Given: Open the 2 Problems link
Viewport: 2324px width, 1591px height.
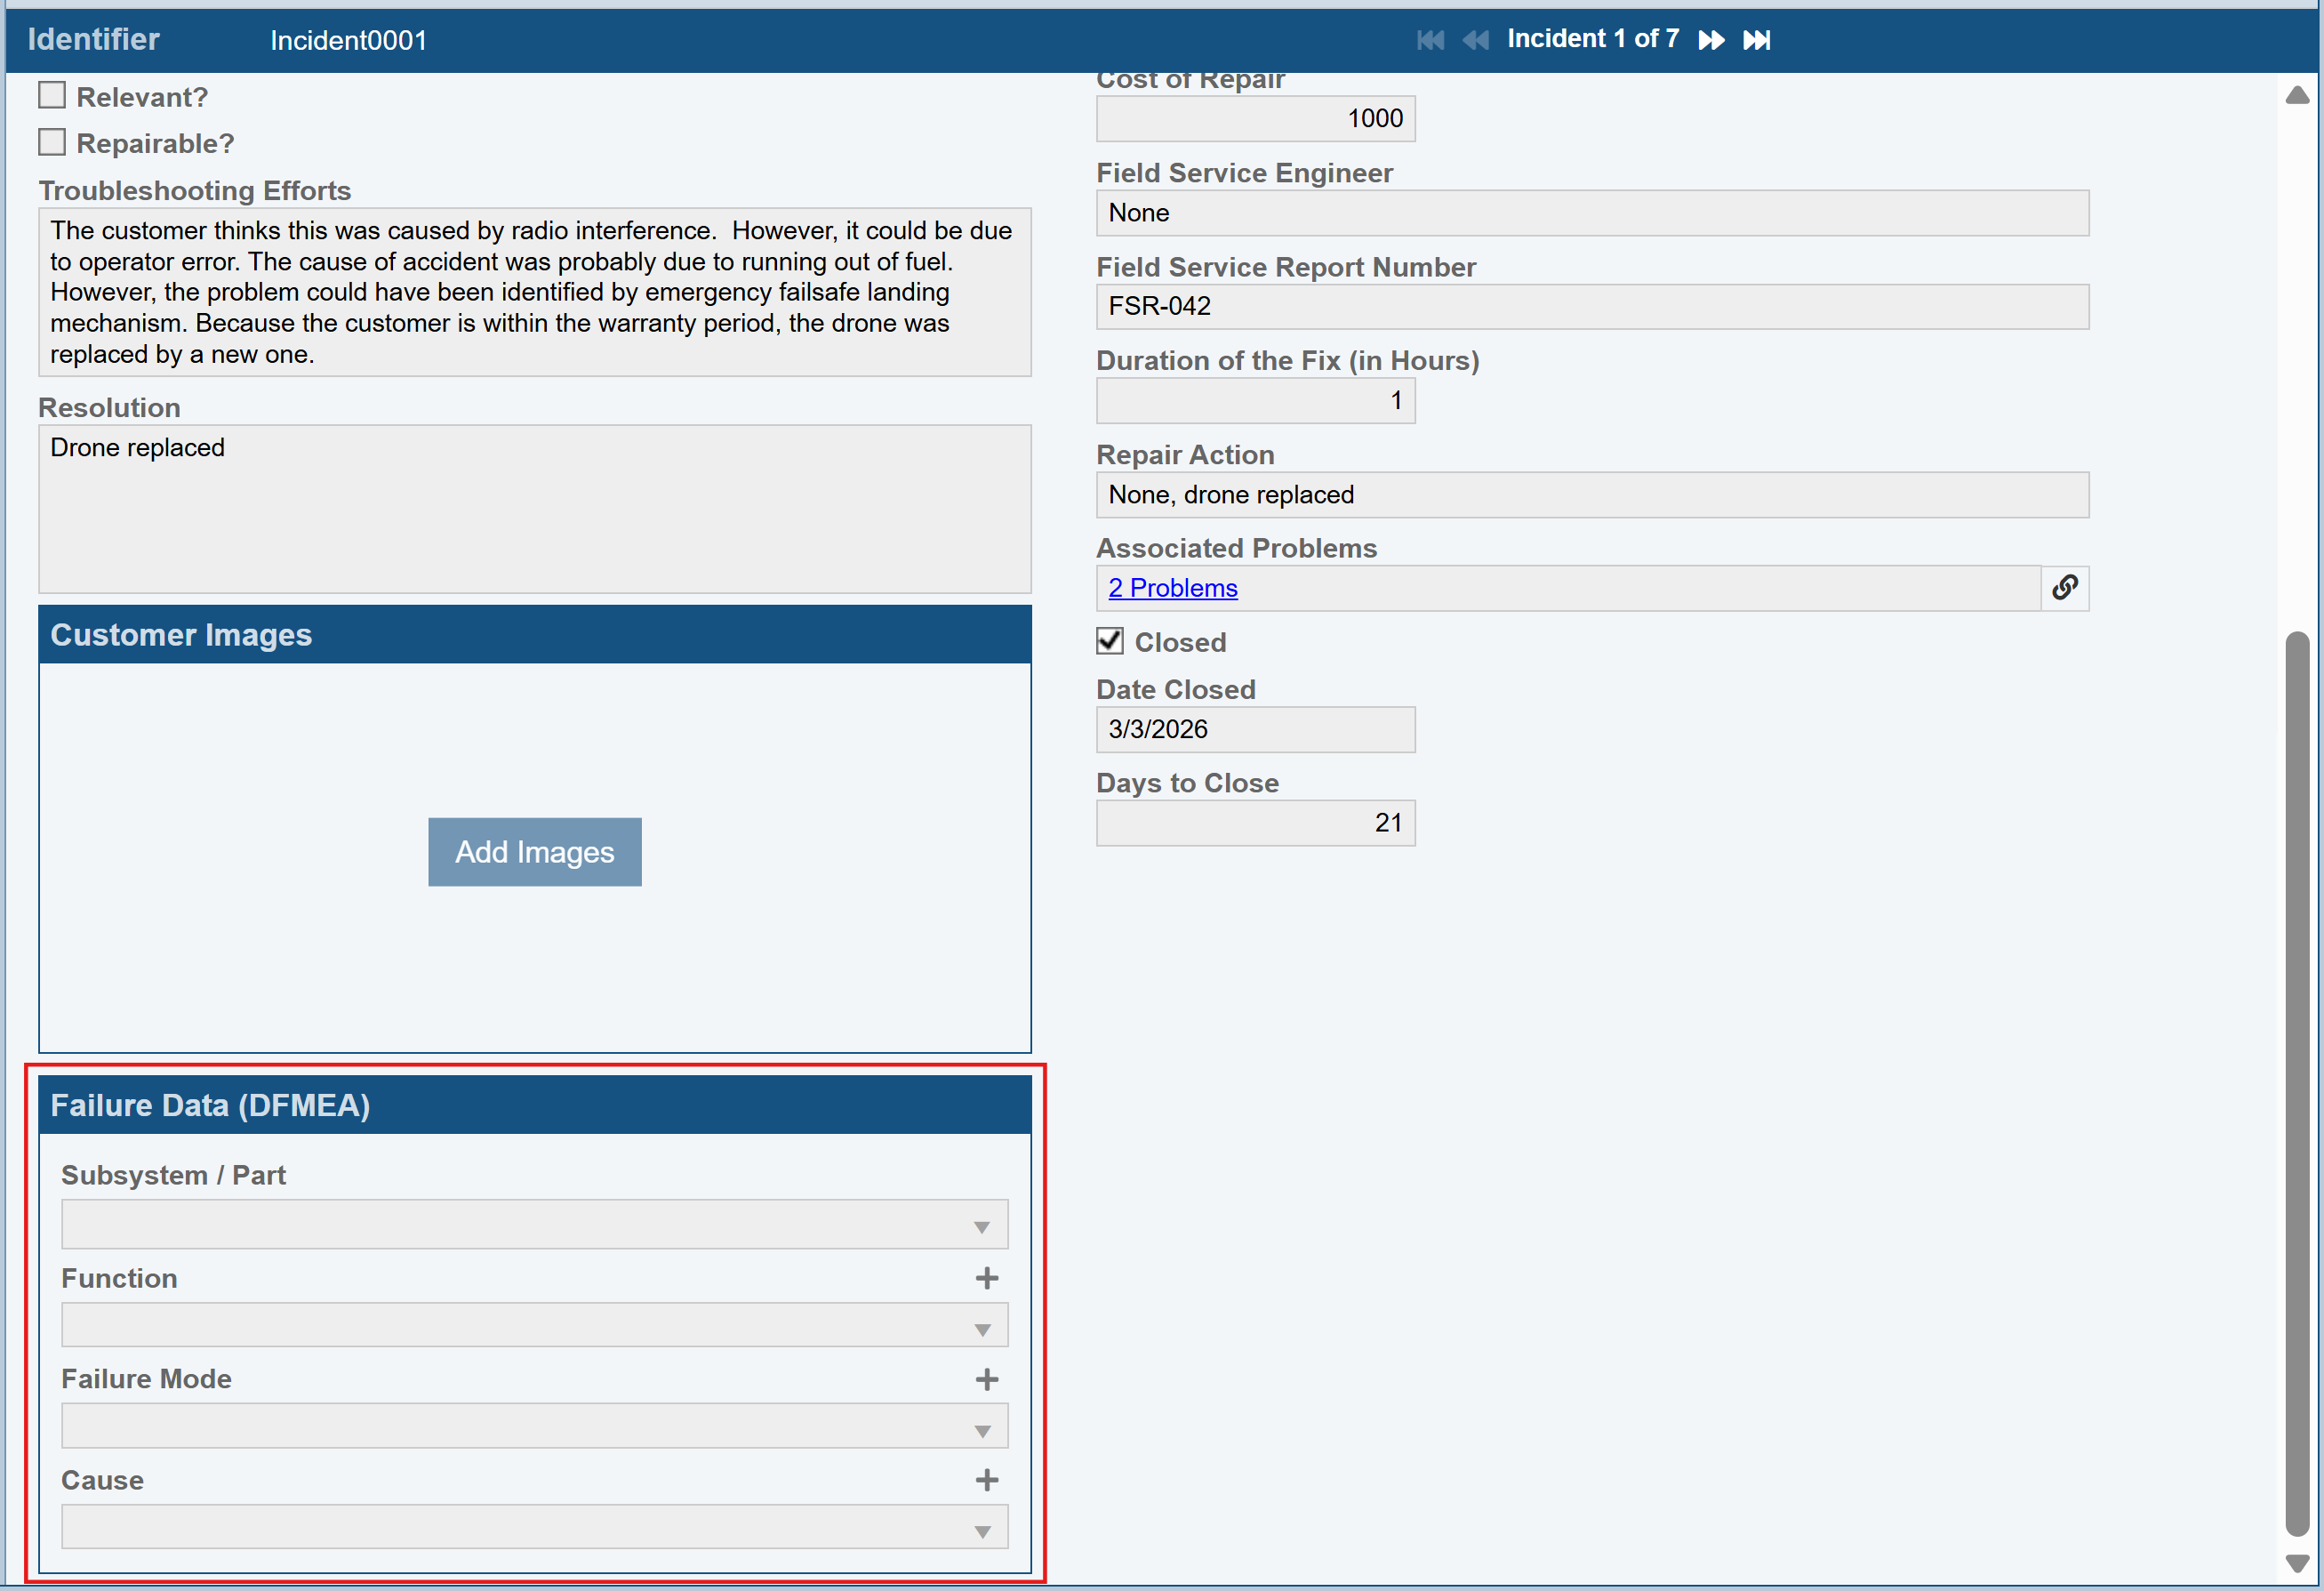Looking at the screenshot, I should click(x=1172, y=588).
